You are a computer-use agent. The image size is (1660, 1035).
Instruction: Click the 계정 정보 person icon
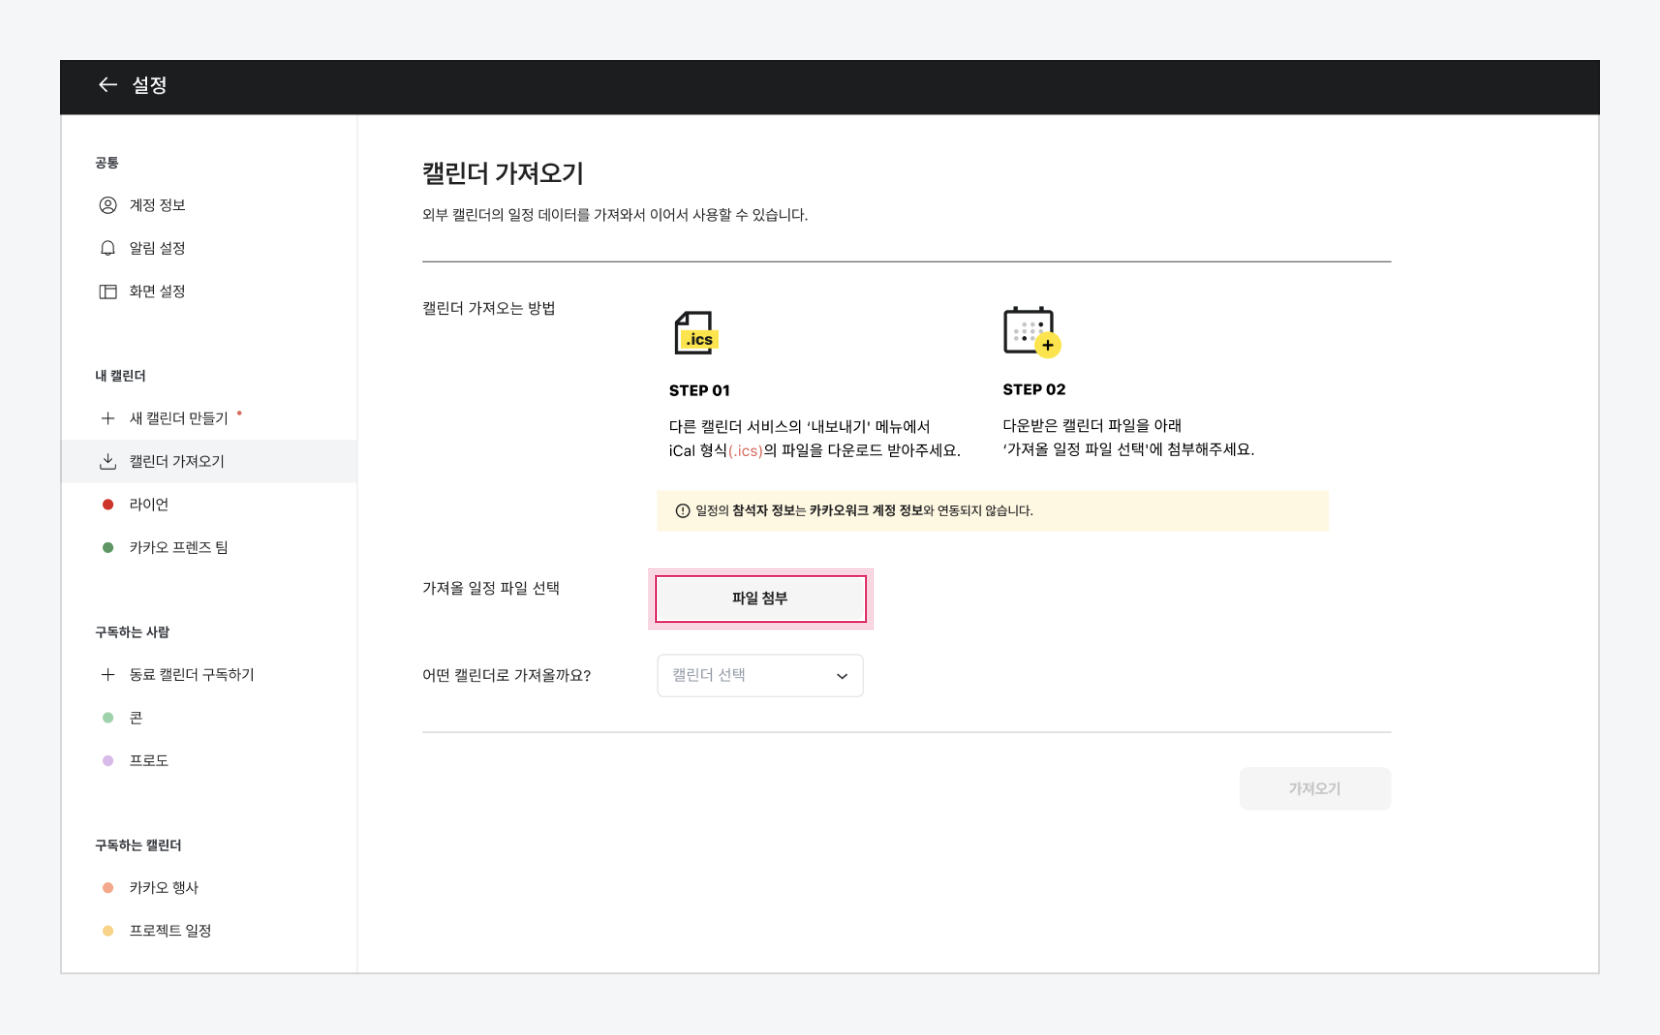(x=108, y=205)
